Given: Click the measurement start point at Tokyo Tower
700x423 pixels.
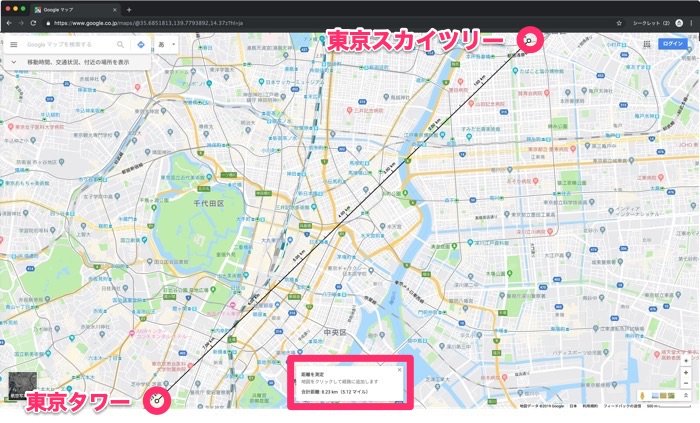Looking at the screenshot, I should click(x=157, y=401).
